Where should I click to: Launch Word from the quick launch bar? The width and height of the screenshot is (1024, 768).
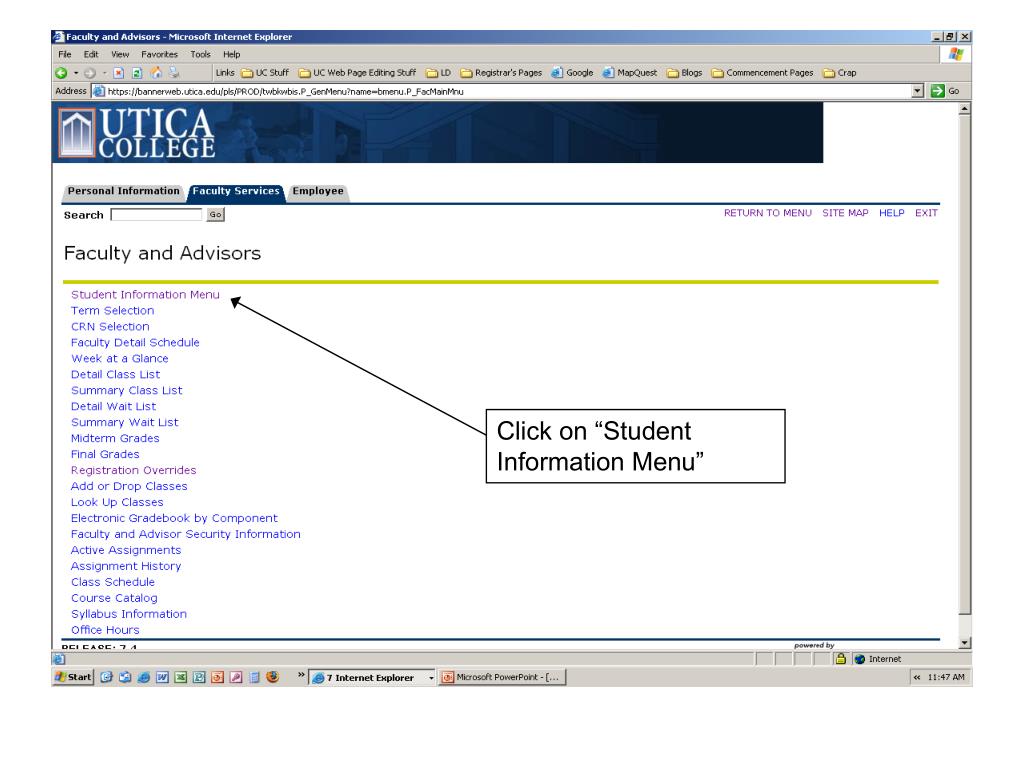point(162,677)
